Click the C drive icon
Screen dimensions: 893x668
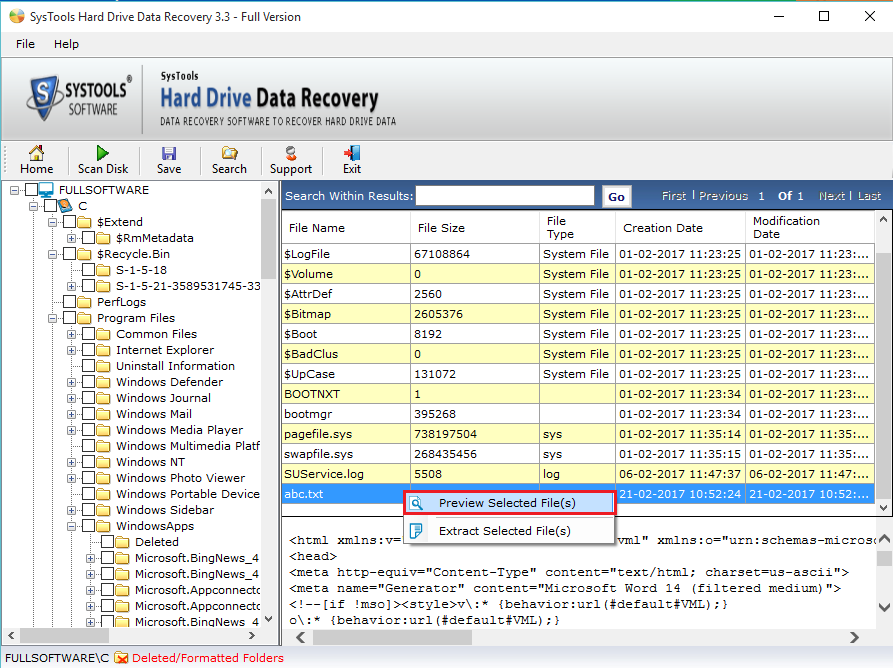pos(65,206)
